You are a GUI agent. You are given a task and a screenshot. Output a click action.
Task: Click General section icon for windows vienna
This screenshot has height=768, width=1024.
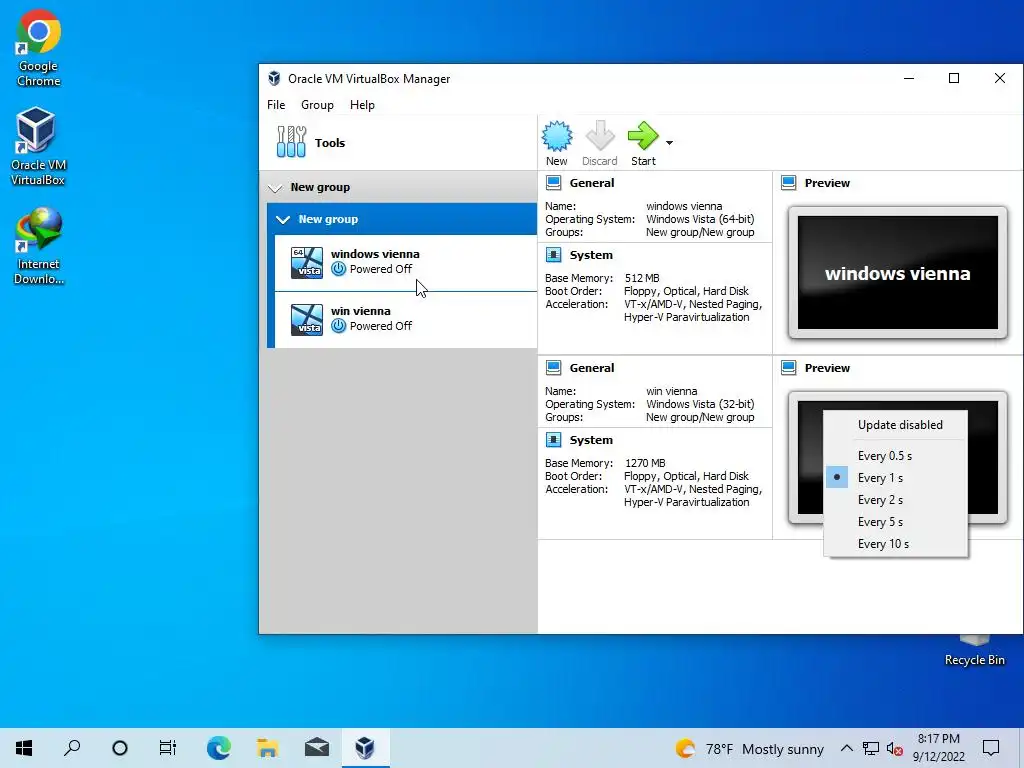(x=554, y=183)
